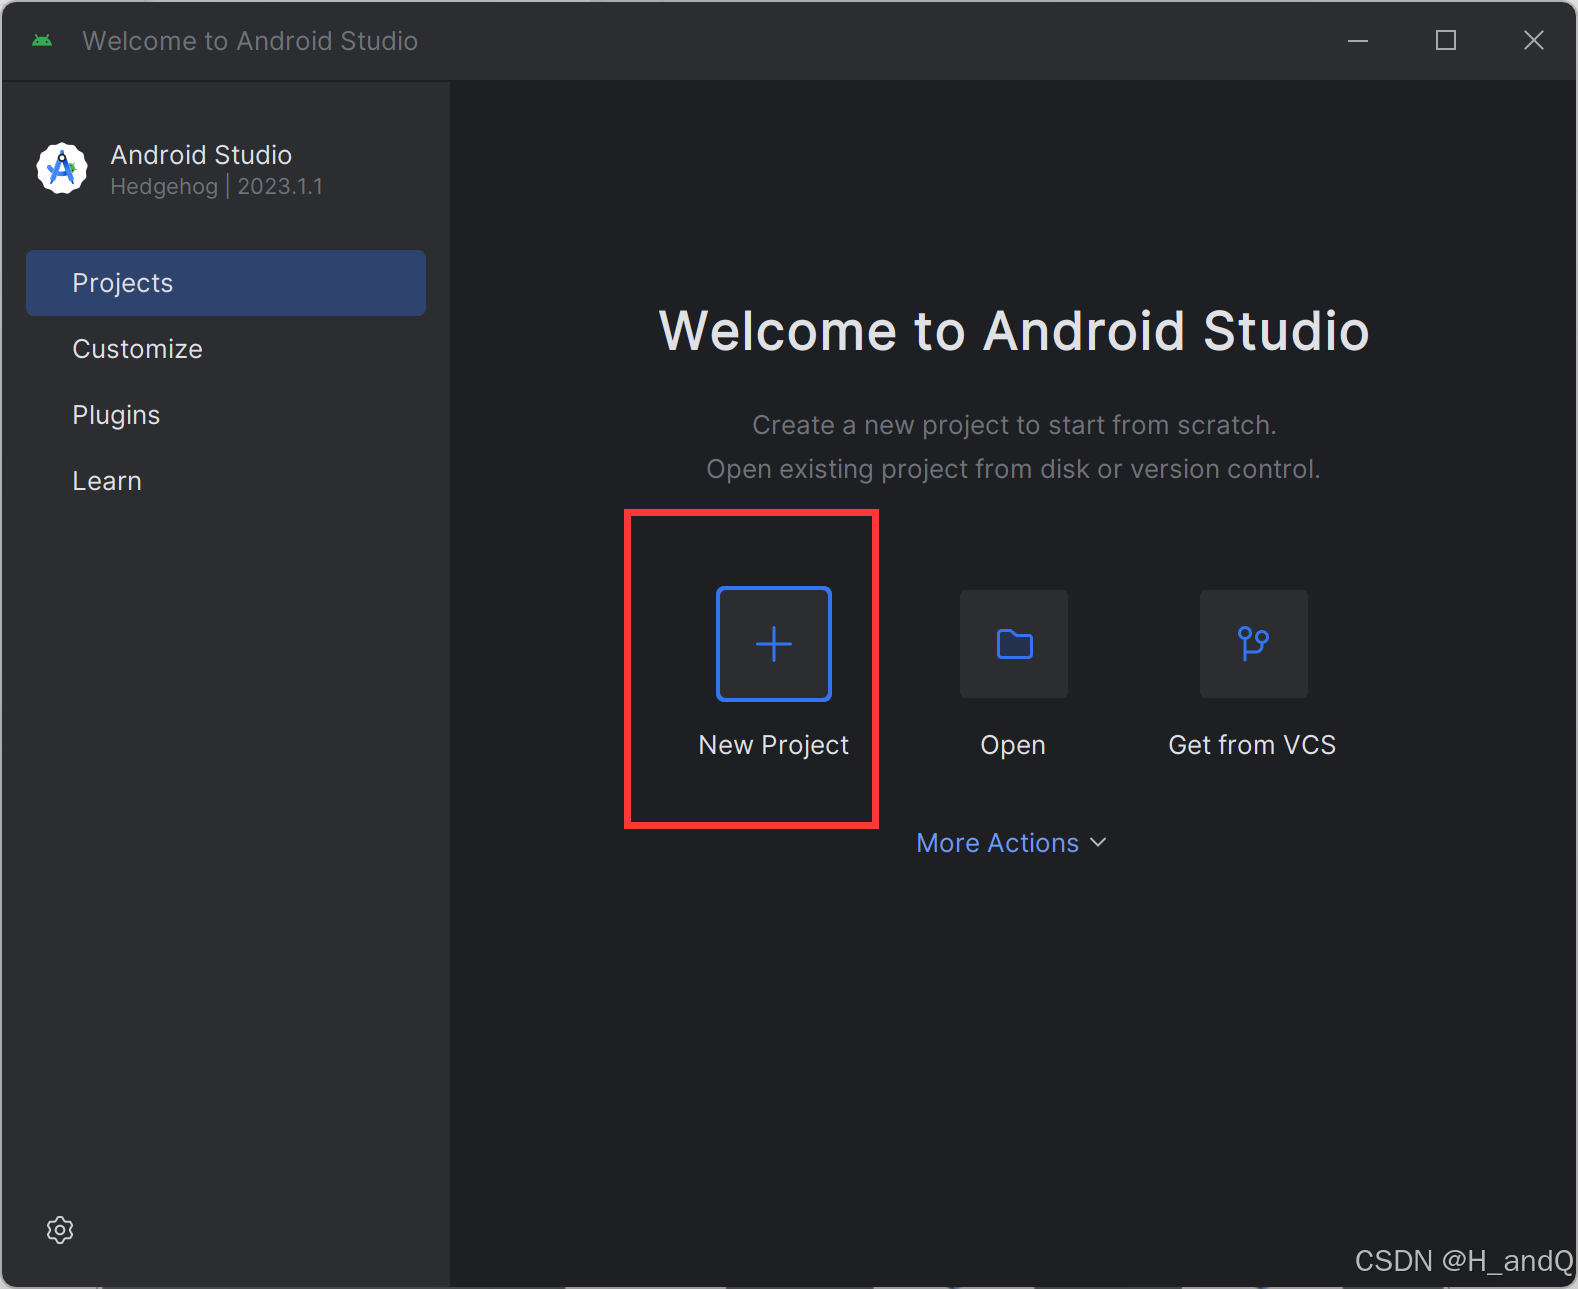Screen dimensions: 1578x1289
Task: Go to the Learn tab
Action: coord(226,481)
